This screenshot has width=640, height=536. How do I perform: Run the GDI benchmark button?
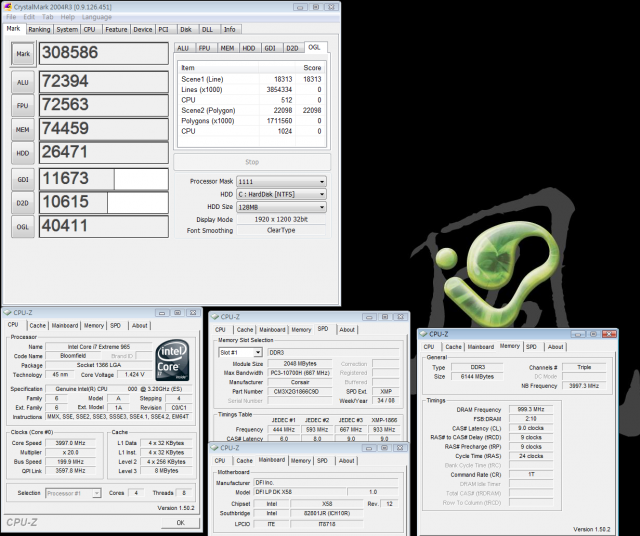(23, 179)
